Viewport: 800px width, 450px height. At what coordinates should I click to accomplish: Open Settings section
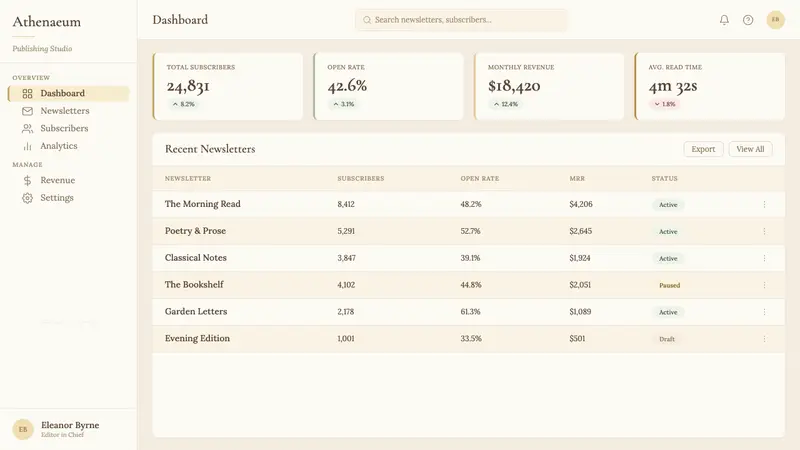(69, 198)
